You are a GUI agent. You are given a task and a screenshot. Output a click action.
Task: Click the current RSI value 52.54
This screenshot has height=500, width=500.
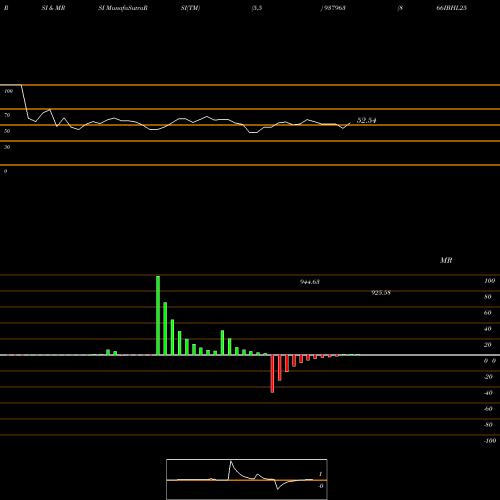point(367,120)
